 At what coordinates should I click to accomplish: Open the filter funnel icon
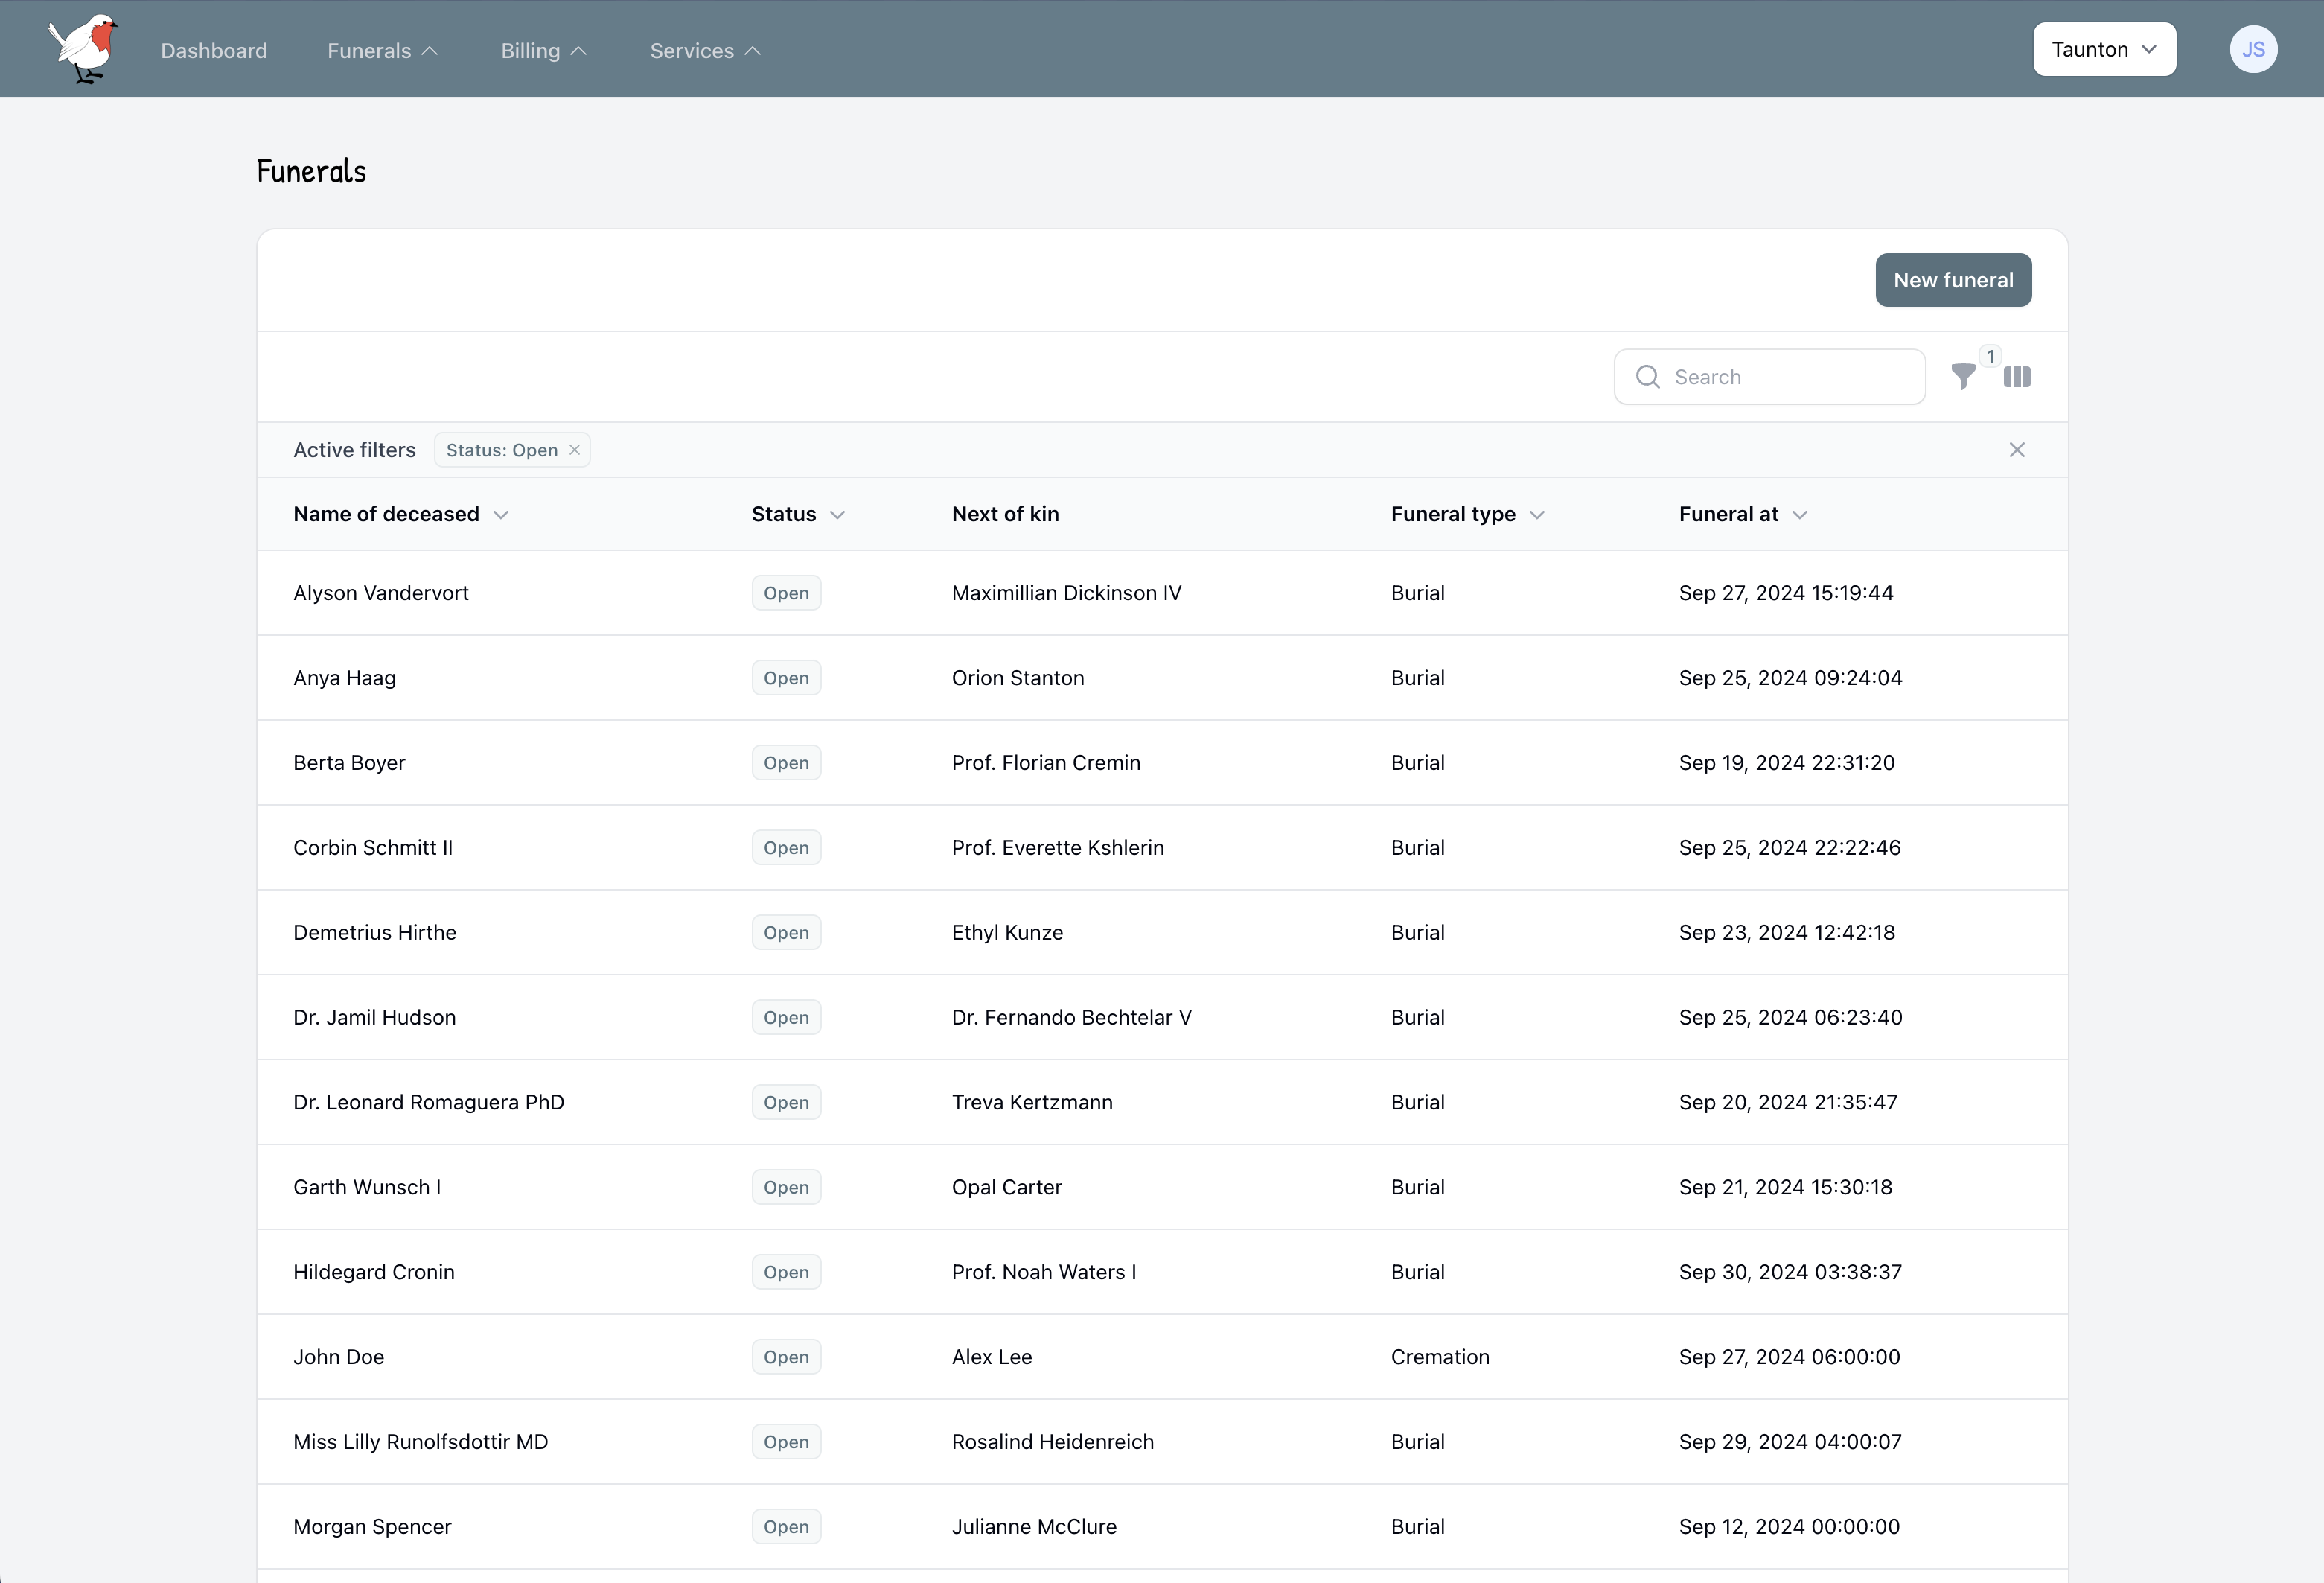(x=1963, y=377)
